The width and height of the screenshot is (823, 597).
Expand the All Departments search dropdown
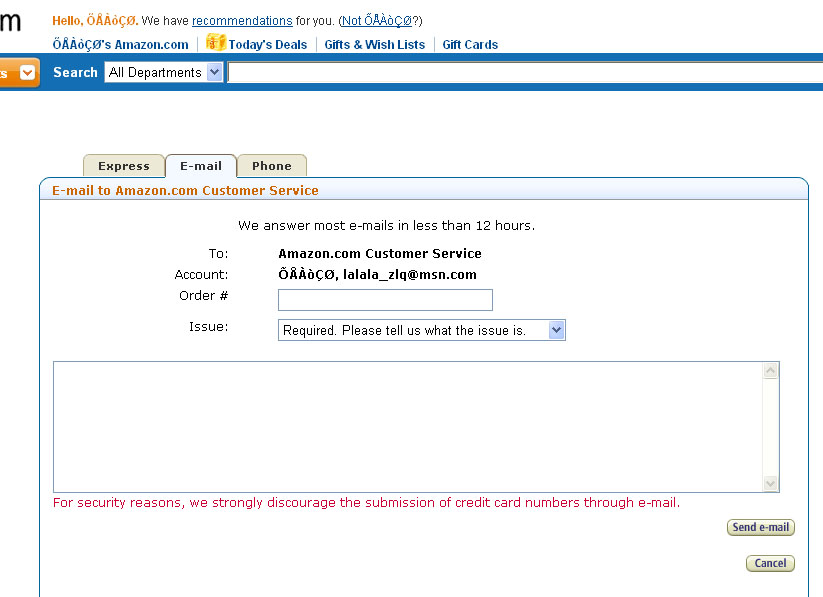214,72
